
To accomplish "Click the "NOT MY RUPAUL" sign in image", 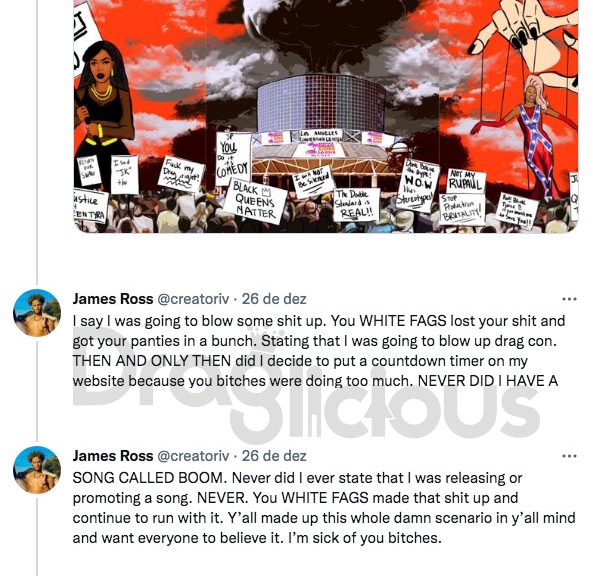I will point(466,182).
